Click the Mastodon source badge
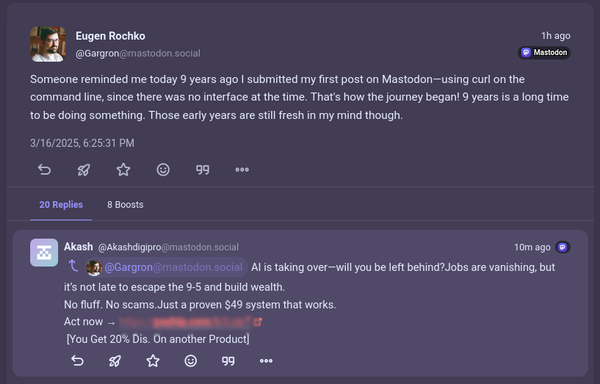Image resolution: width=600 pixels, height=384 pixels. 544,52
